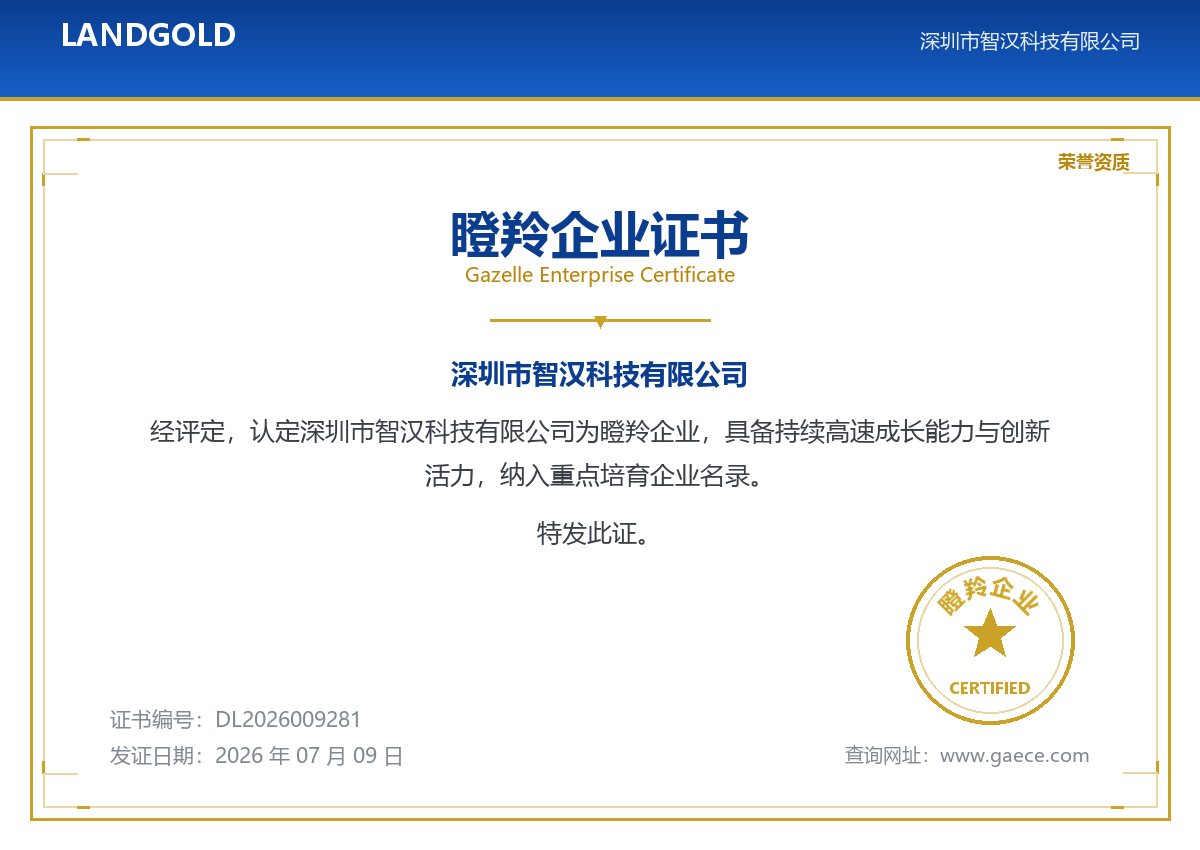1200x850 pixels.
Task: Click the gold 瞪羚企业 CERTIFIED seal
Action: click(990, 640)
